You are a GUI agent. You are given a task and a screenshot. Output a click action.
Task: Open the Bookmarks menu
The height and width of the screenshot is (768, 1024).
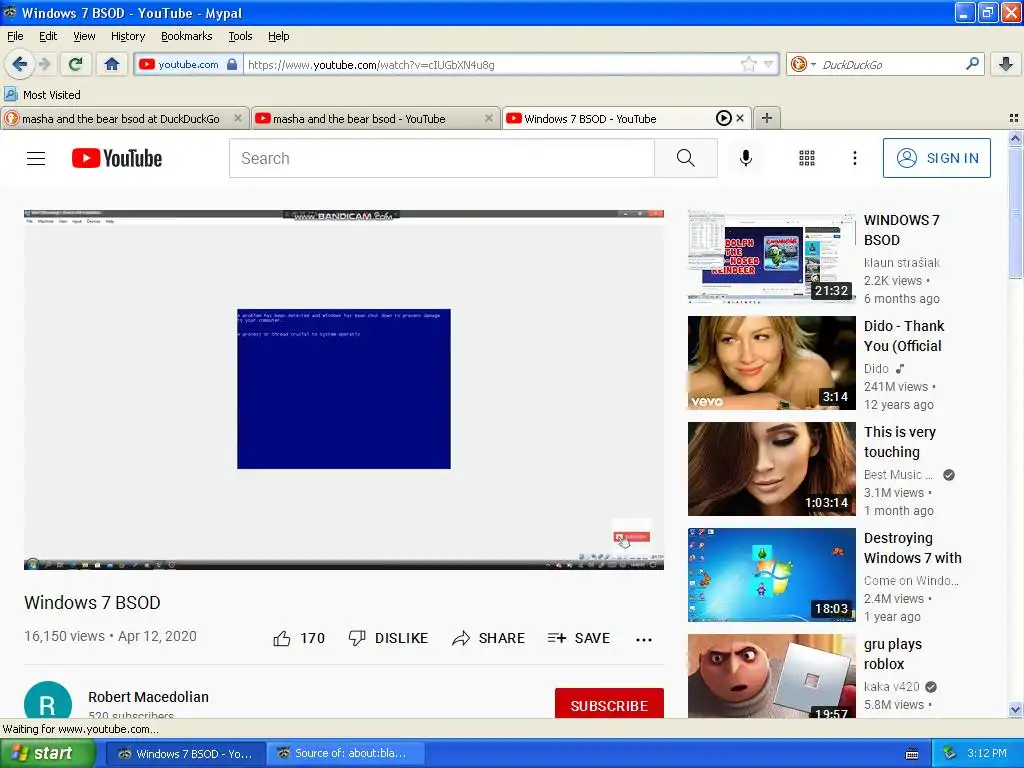[x=187, y=36]
